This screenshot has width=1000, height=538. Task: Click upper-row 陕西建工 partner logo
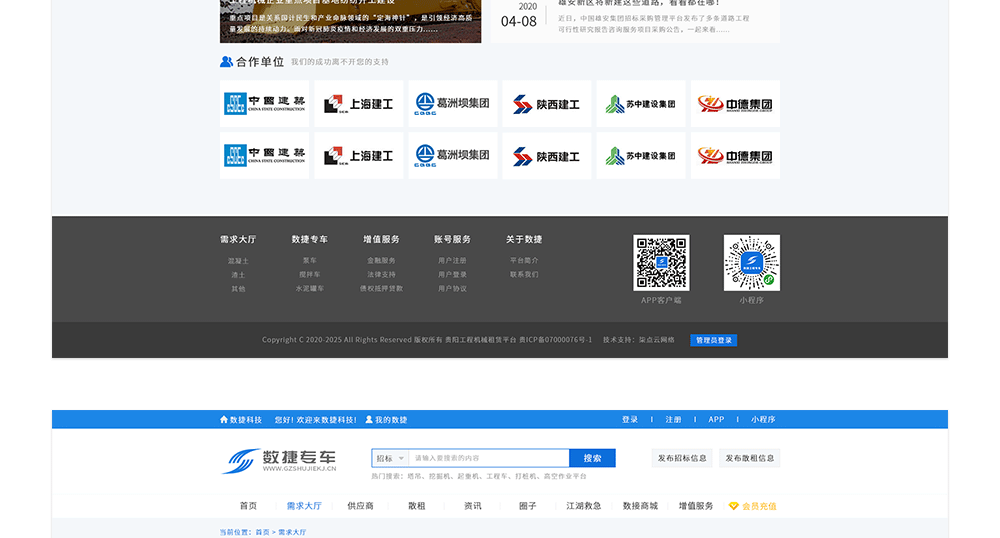547,103
